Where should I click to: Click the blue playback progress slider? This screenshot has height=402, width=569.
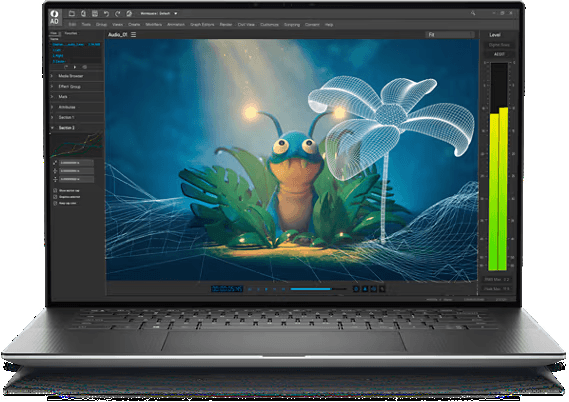[318, 289]
